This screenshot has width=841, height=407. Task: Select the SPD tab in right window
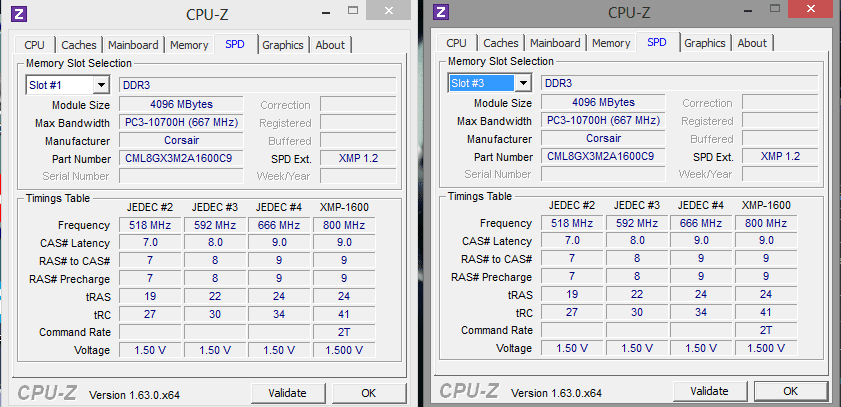(x=657, y=42)
